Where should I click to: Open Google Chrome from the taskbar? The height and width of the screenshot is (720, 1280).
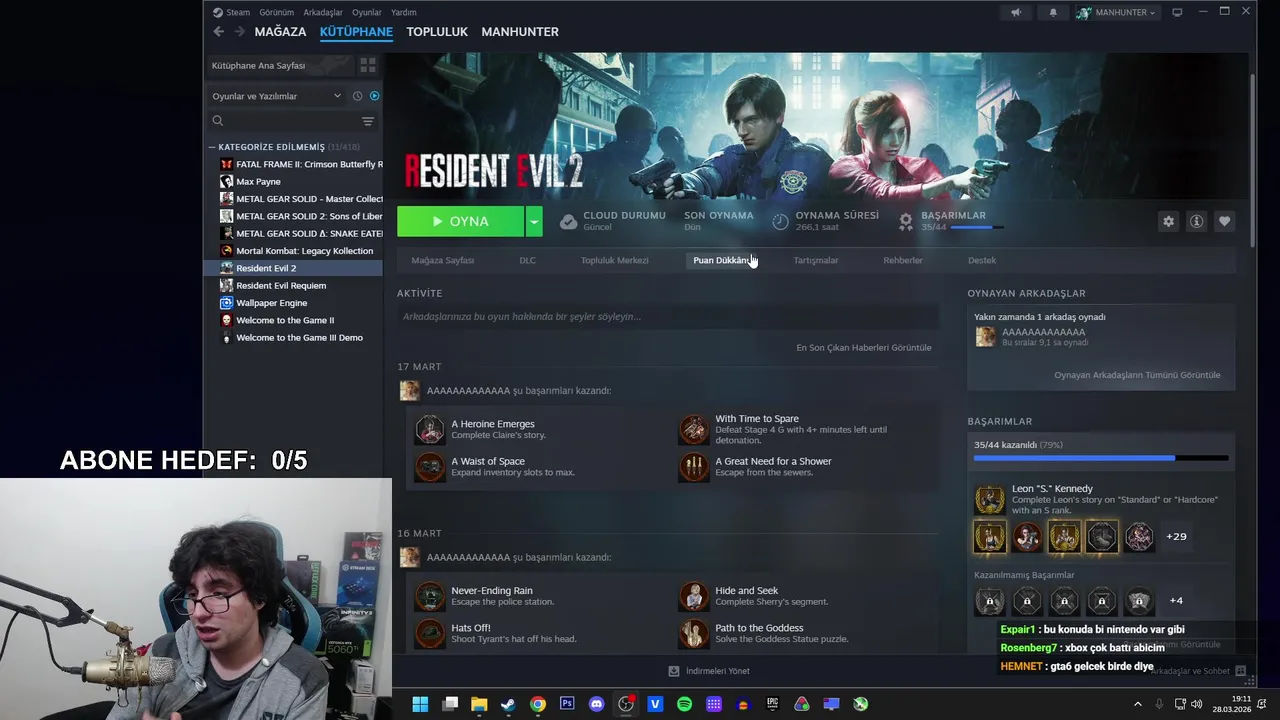538,704
